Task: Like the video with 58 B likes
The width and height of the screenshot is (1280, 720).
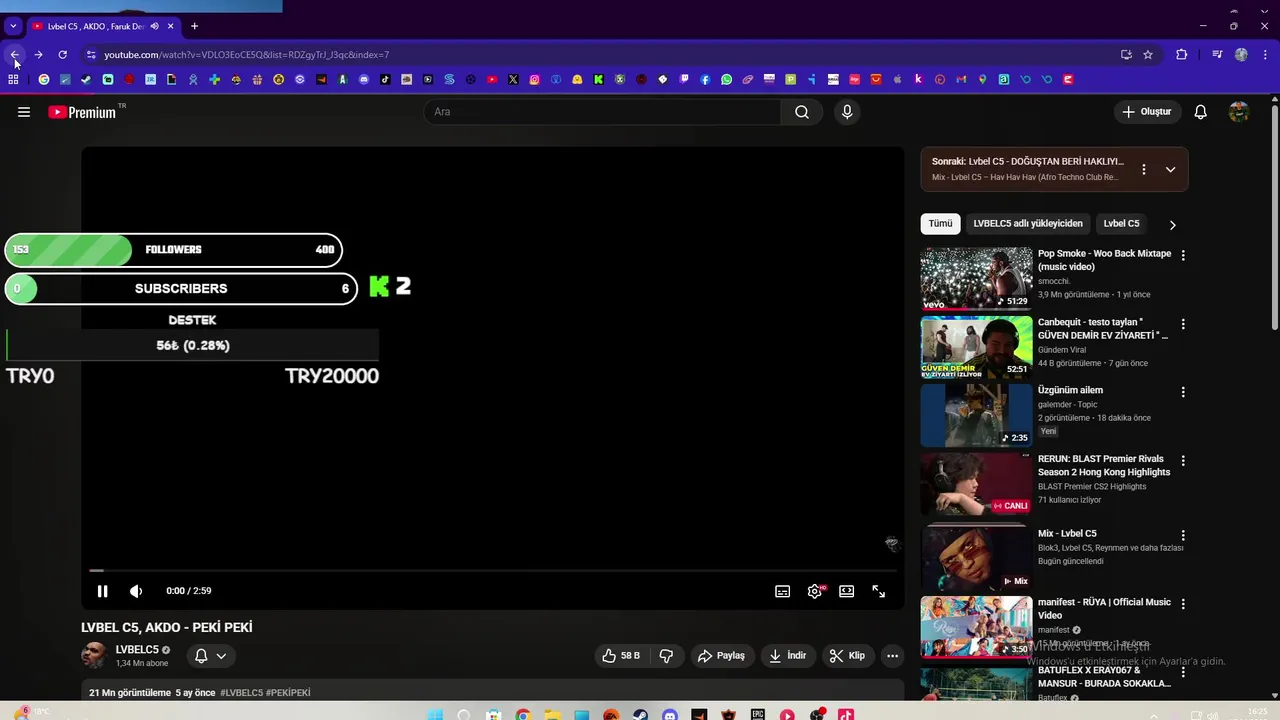Action: (x=620, y=656)
